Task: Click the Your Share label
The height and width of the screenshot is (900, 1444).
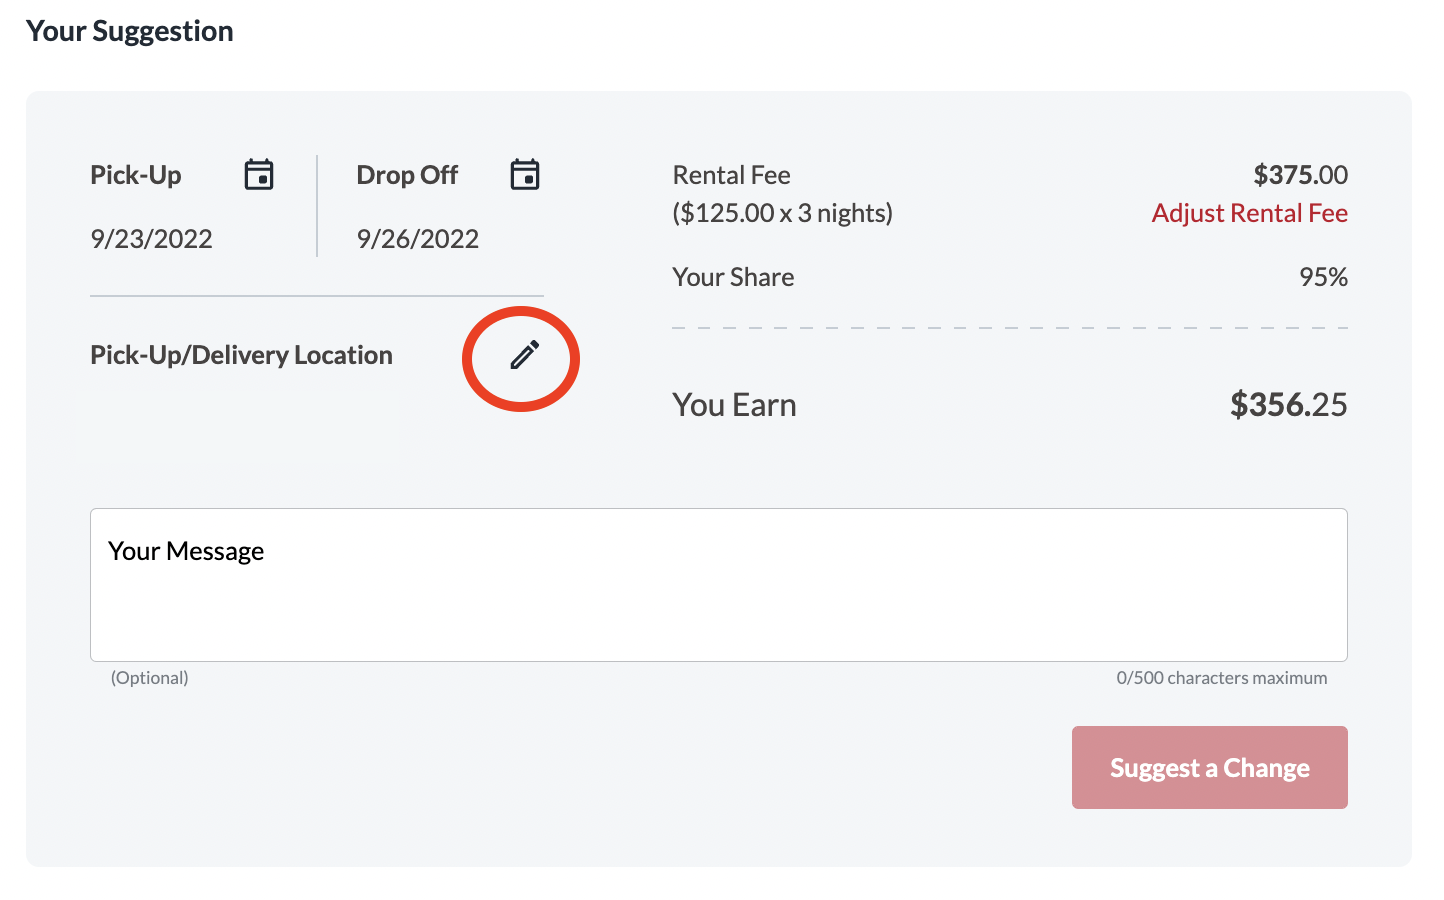Action: click(733, 277)
